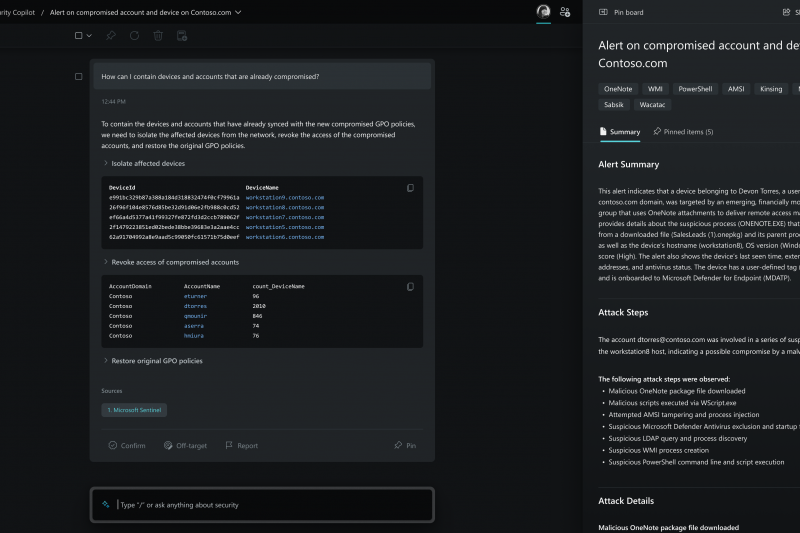
Task: Mark the response as Off-target
Action: [185, 445]
